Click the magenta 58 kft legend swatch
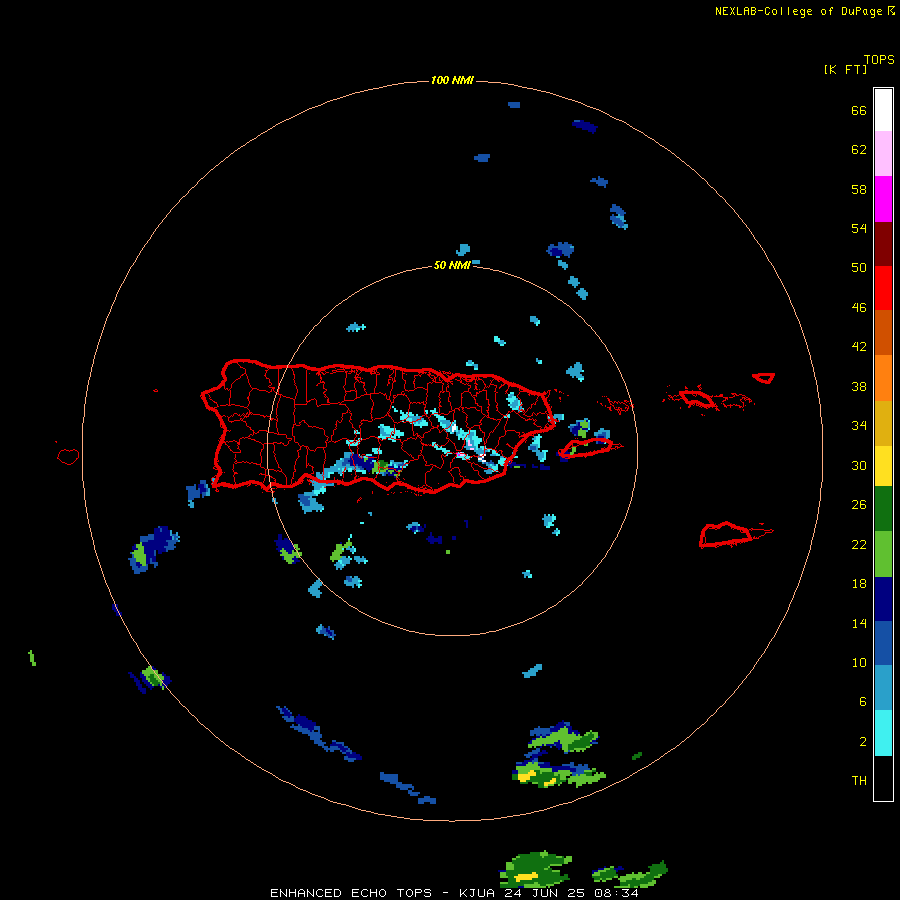This screenshot has width=900, height=900. pyautogui.click(x=883, y=199)
